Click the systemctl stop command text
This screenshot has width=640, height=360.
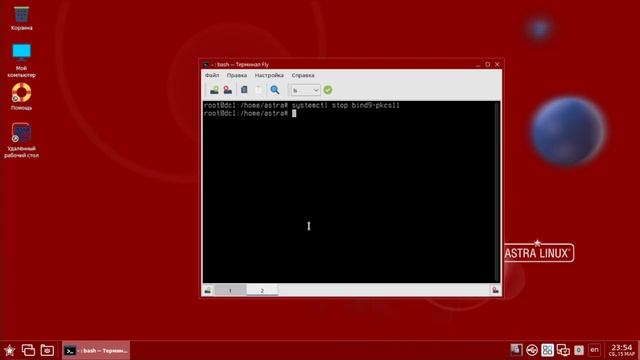pos(346,105)
